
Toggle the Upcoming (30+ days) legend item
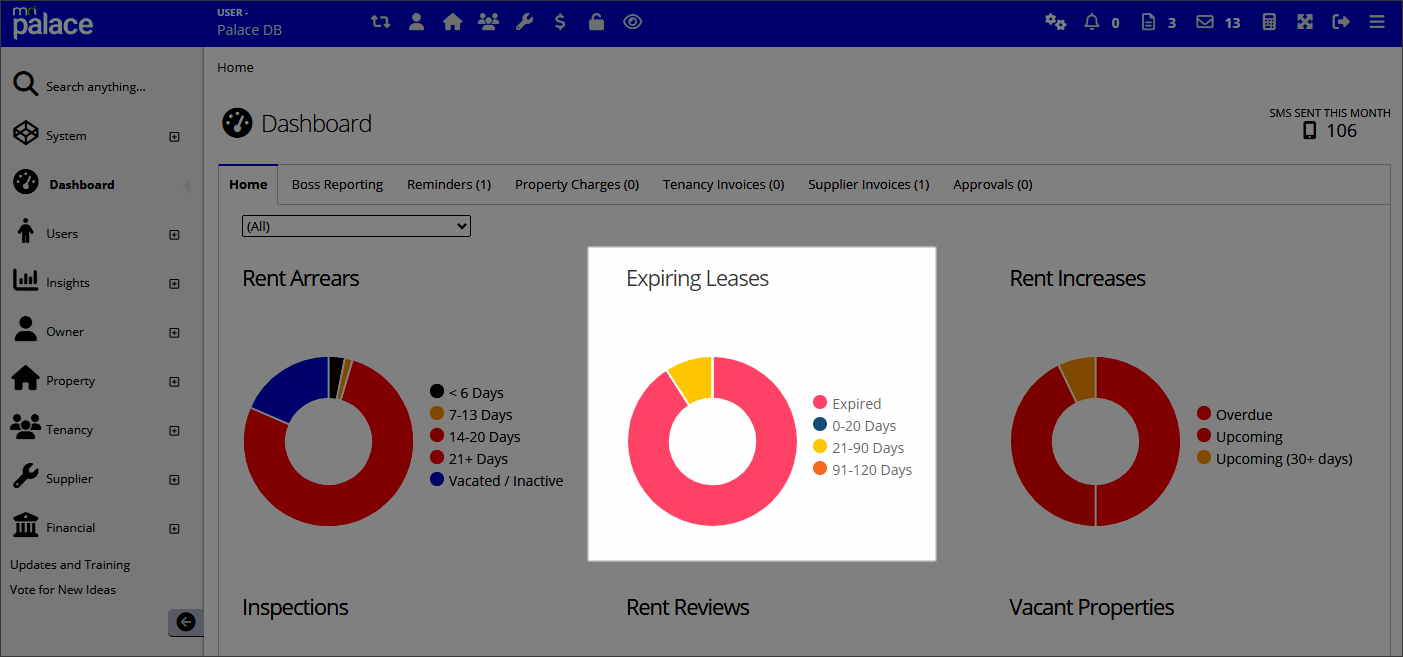click(1275, 459)
